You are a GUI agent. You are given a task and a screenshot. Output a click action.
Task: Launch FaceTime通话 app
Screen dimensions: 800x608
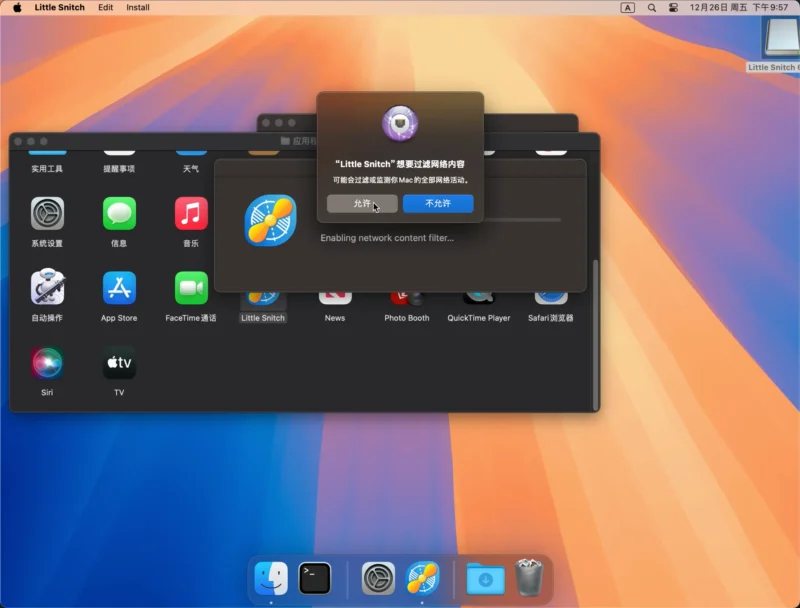(x=191, y=288)
